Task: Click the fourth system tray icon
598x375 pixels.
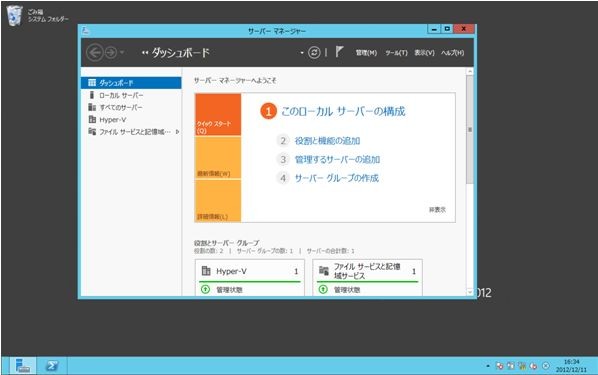Action: click(533, 366)
